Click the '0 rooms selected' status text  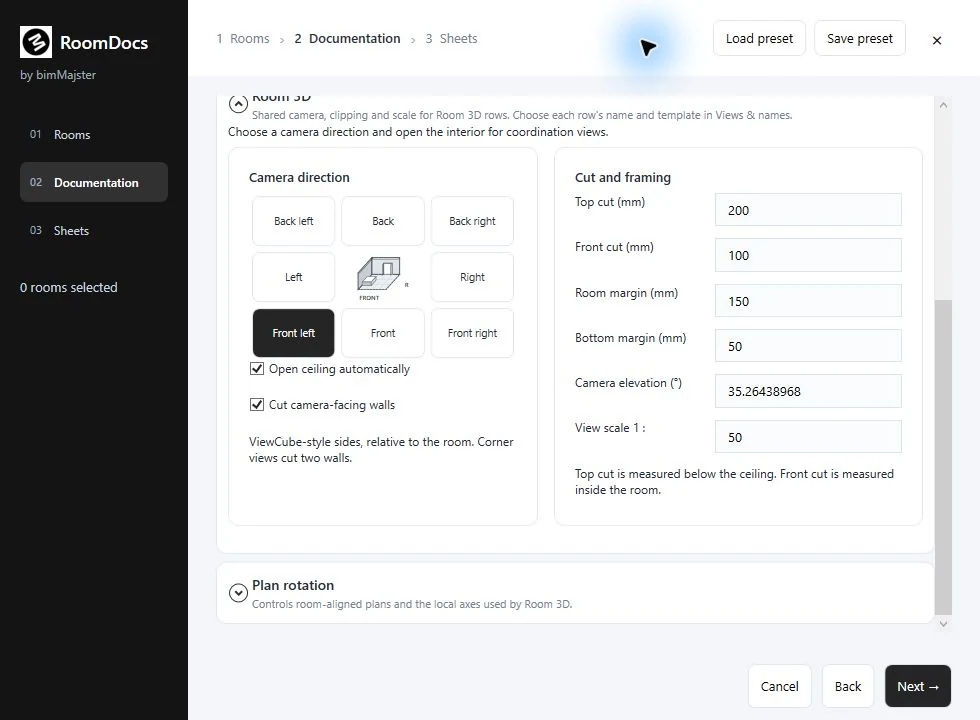click(69, 288)
